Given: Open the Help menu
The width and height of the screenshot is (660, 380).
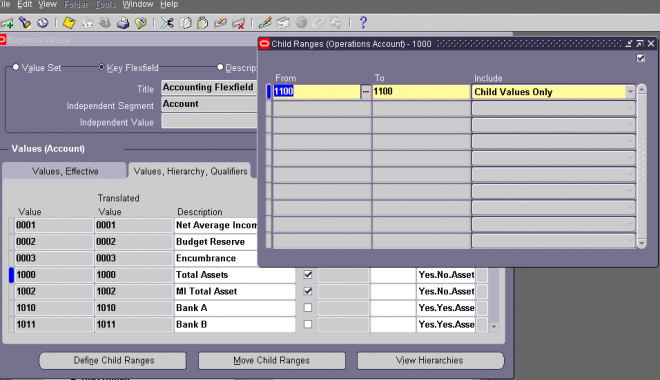Looking at the screenshot, I should (x=169, y=5).
